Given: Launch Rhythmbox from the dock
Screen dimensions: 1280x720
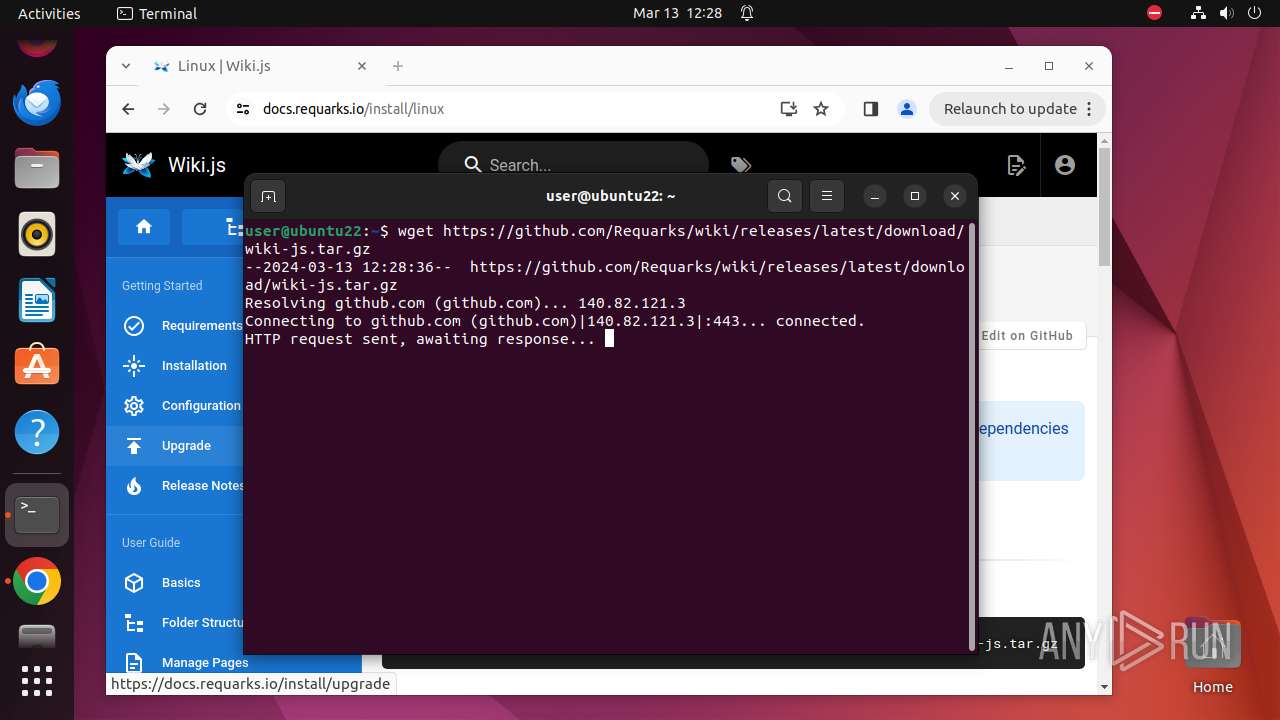Looking at the screenshot, I should pyautogui.click(x=37, y=234).
